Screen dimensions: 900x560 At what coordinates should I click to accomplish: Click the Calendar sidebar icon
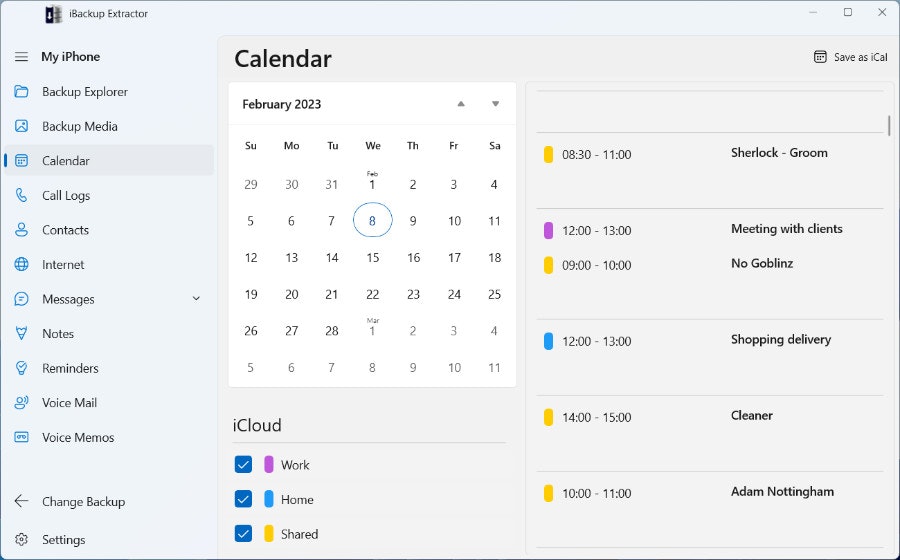coord(21,161)
